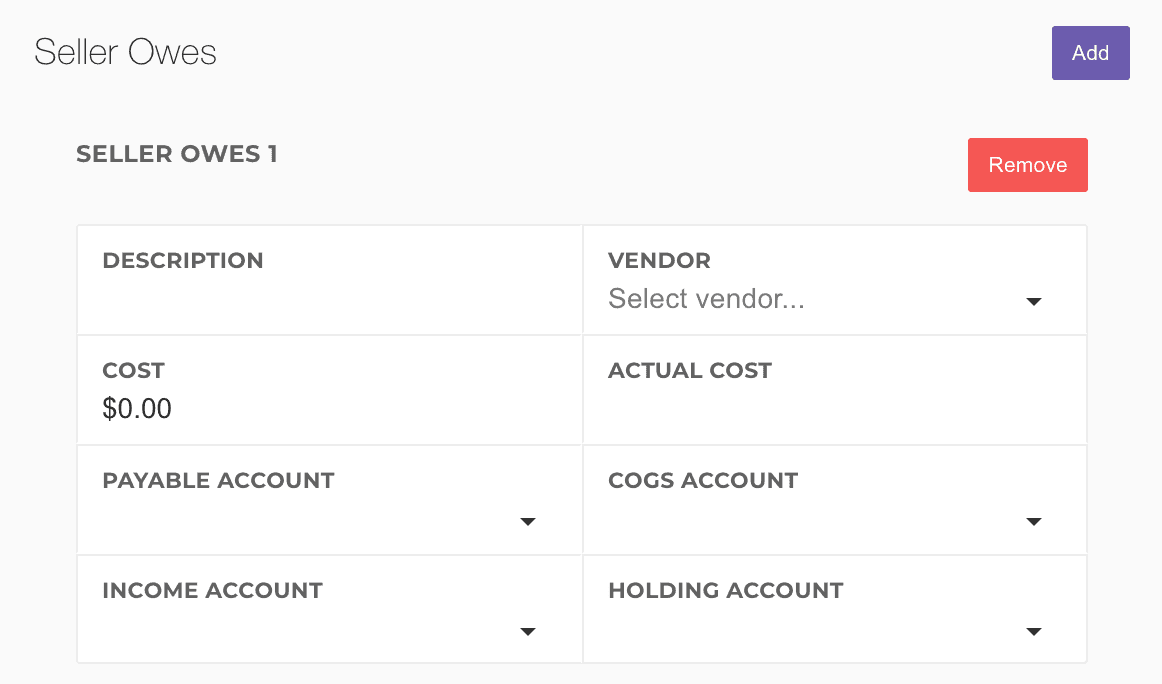Expand the Payable Account dropdown arrow
Image resolution: width=1162 pixels, height=684 pixels.
[x=529, y=521]
